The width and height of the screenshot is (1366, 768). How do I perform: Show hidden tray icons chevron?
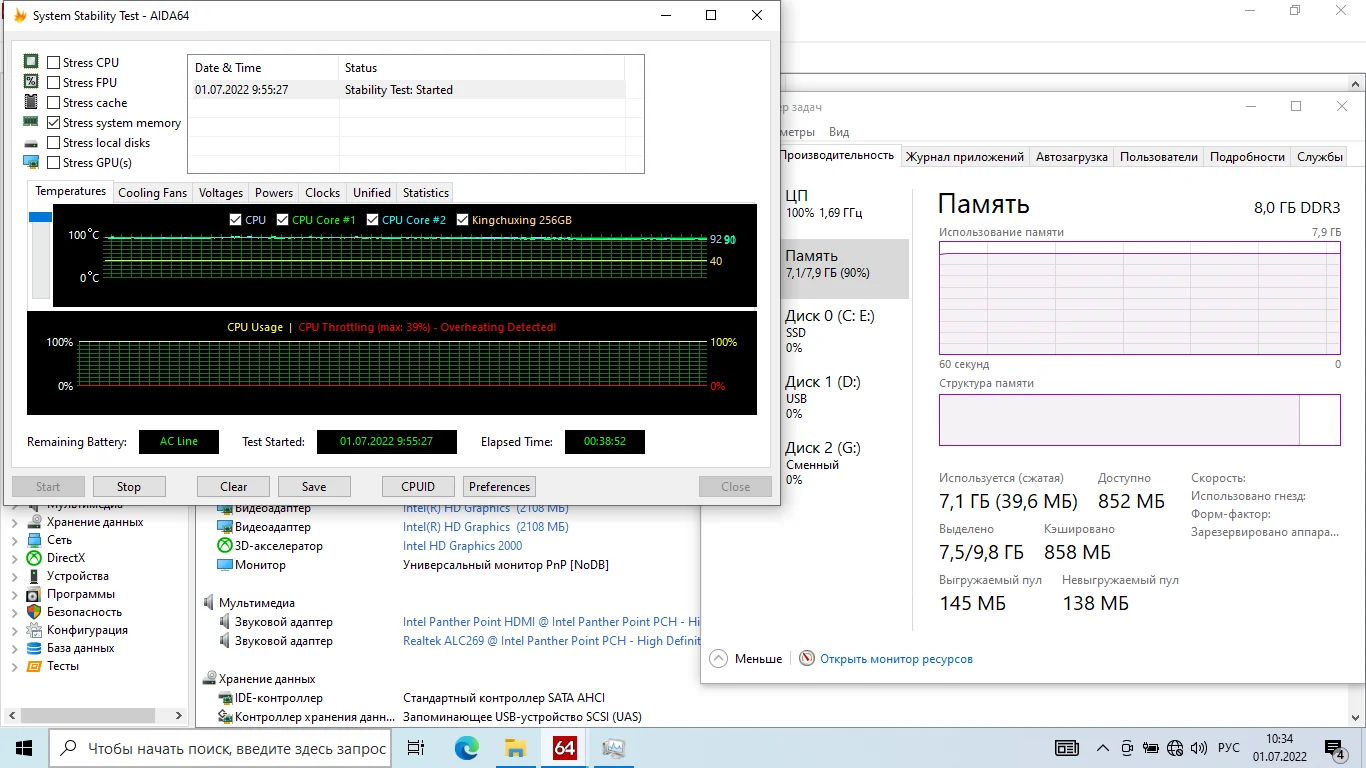(1103, 748)
